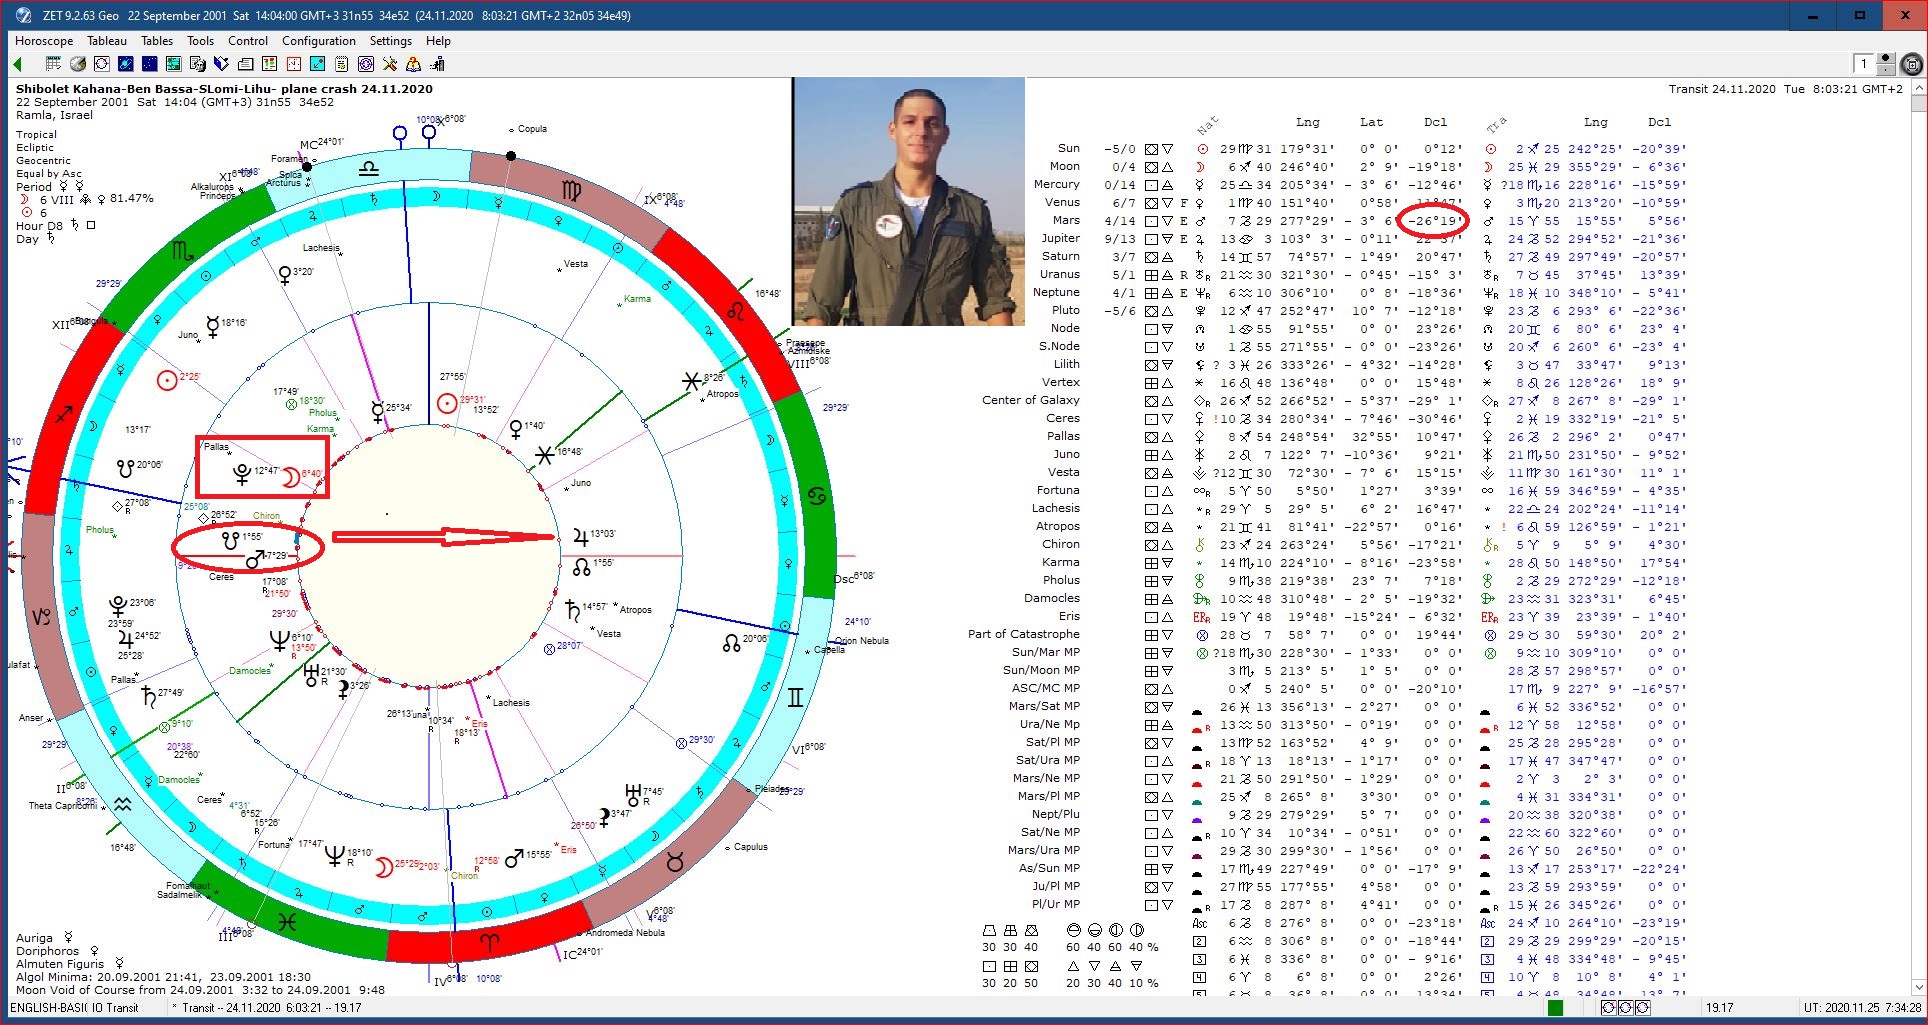This screenshot has width=1928, height=1025.
Task: Click the Cancer glyph on the zodiac ring
Action: coord(817,496)
